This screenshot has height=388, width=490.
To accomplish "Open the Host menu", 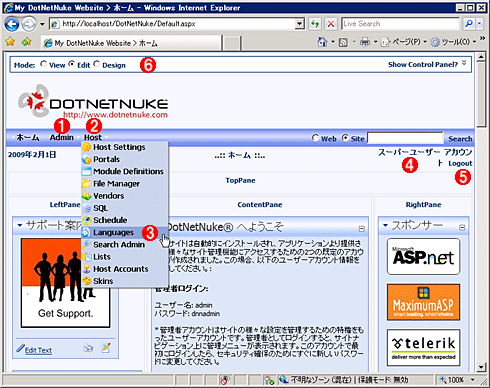I will point(93,137).
